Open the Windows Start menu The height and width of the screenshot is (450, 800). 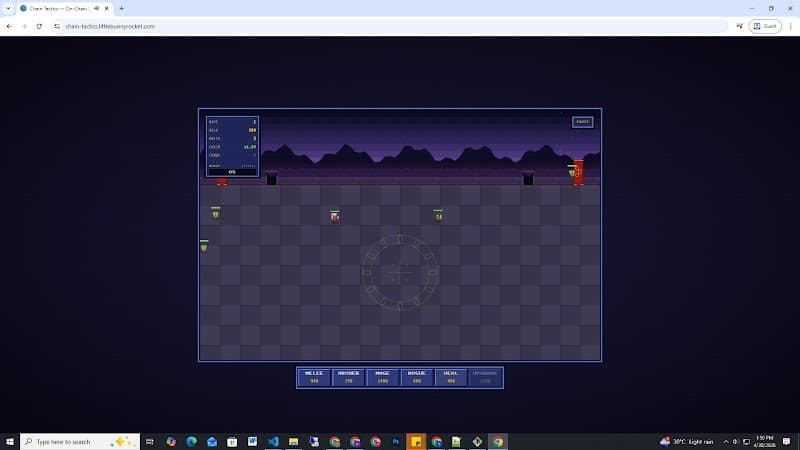coord(10,441)
